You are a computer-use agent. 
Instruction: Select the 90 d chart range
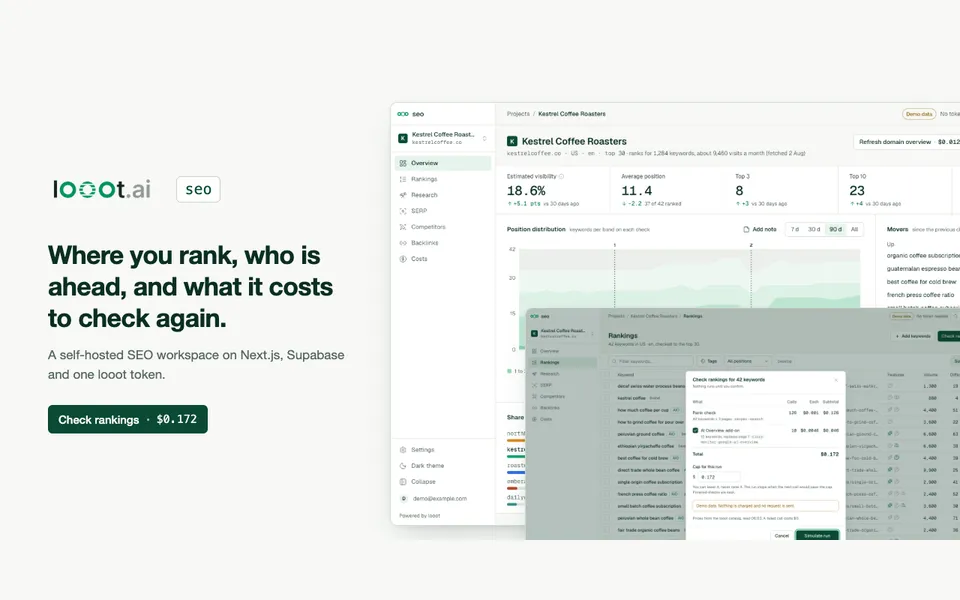(835, 229)
